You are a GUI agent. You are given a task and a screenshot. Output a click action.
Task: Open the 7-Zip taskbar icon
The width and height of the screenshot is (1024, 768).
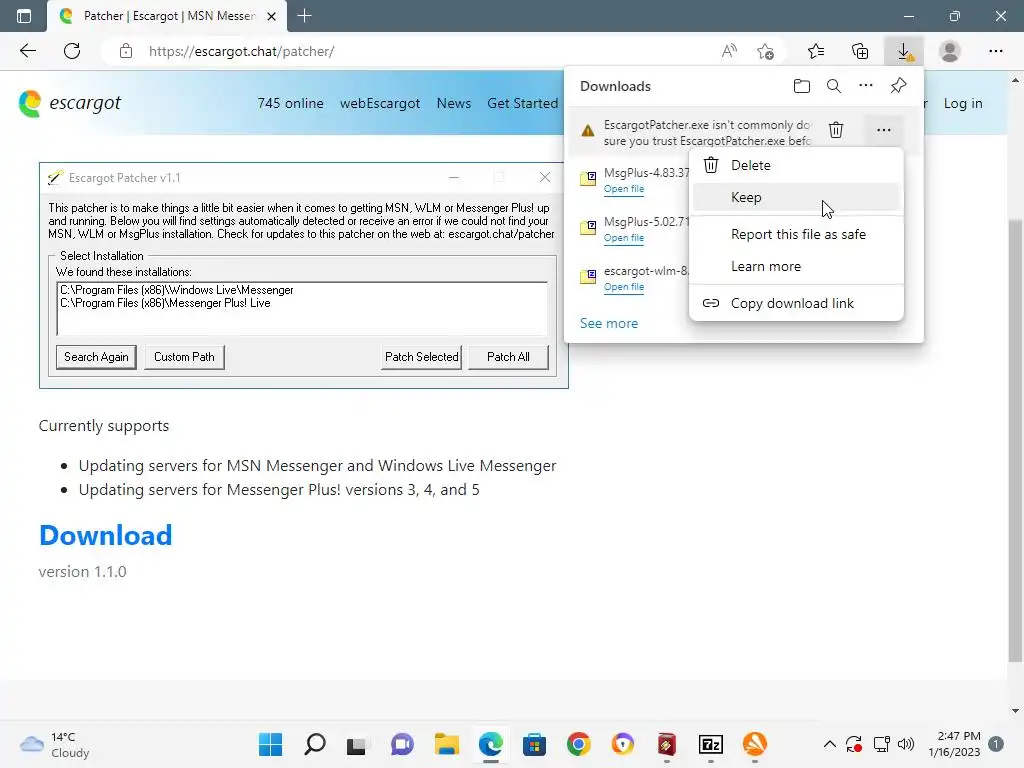(x=711, y=744)
